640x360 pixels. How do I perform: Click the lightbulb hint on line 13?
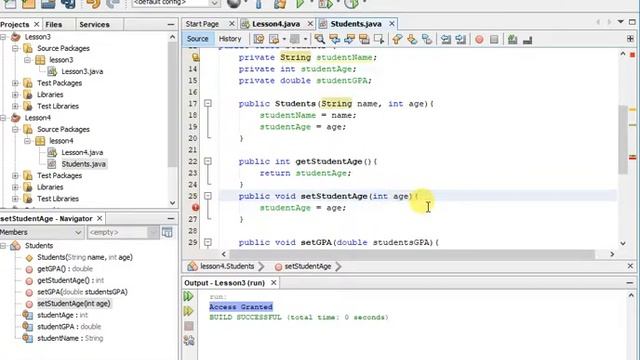[x=196, y=57]
